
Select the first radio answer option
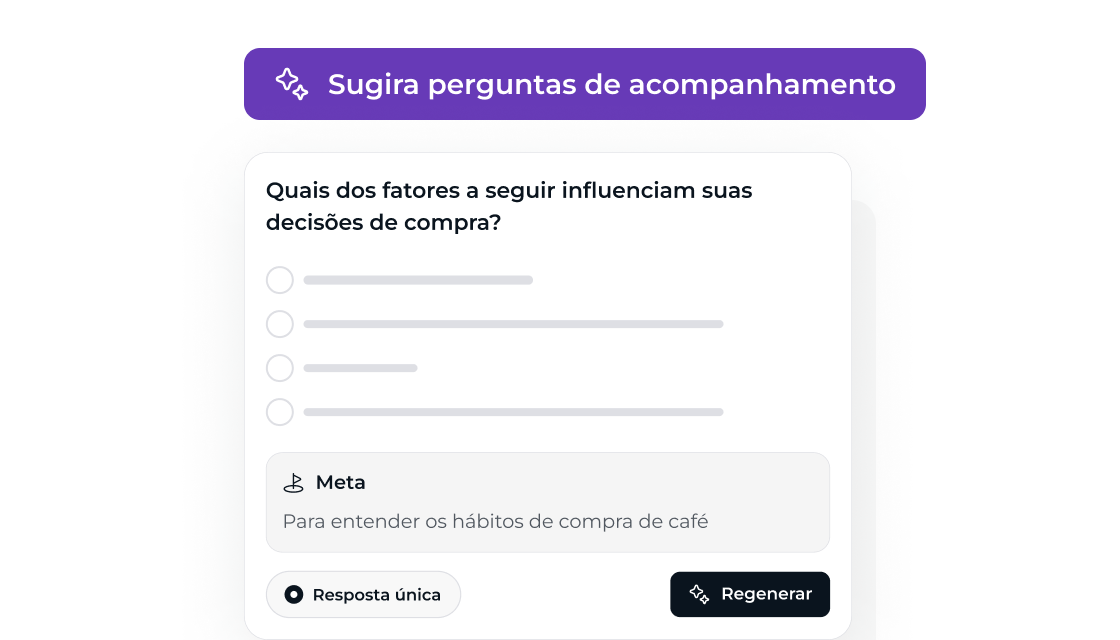point(280,280)
